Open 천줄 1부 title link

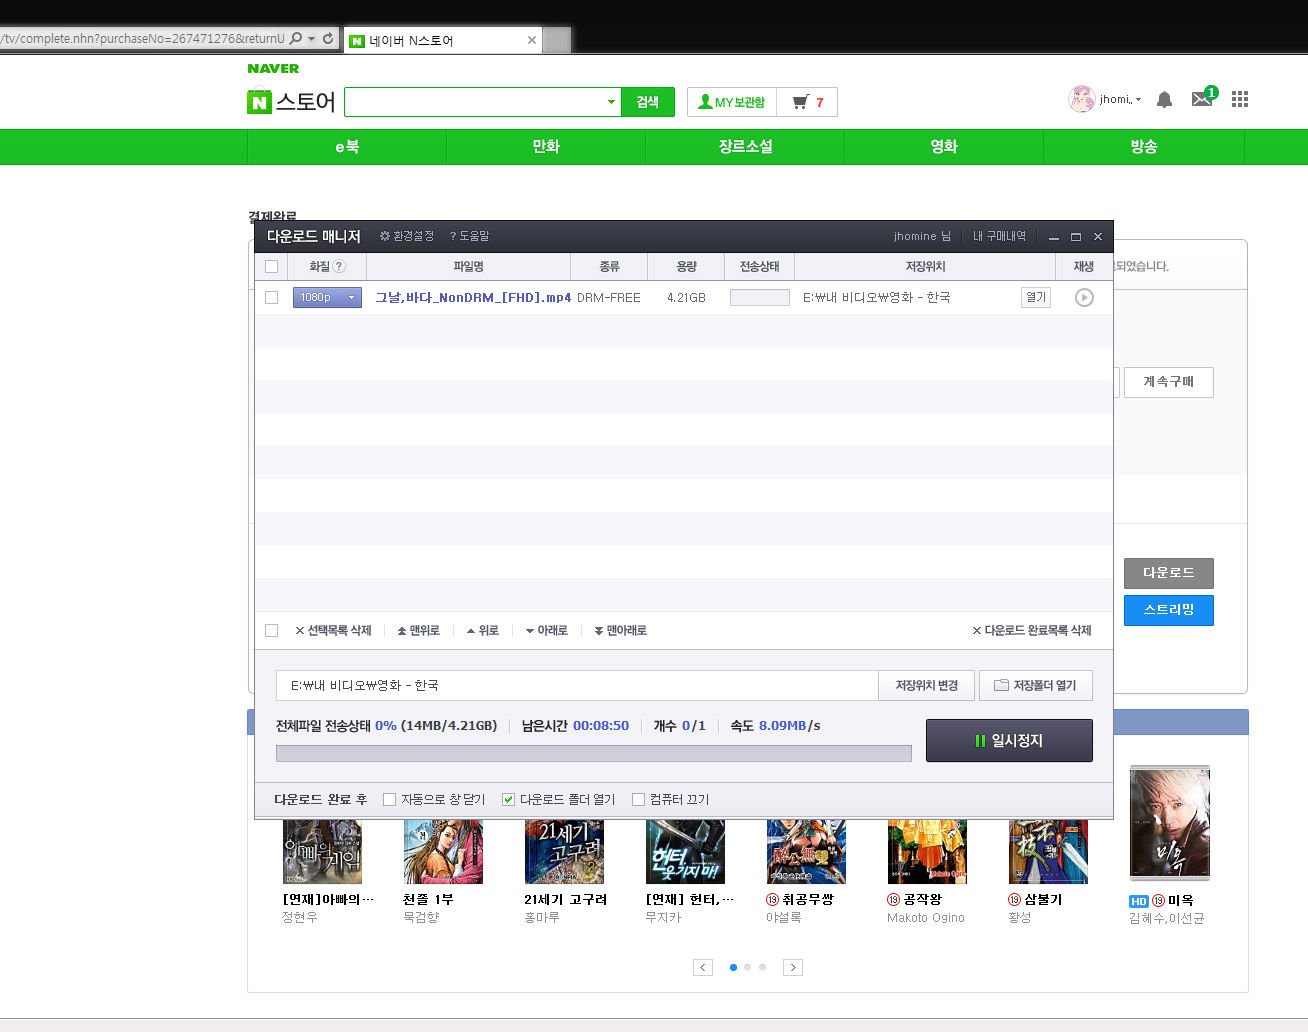click(428, 899)
